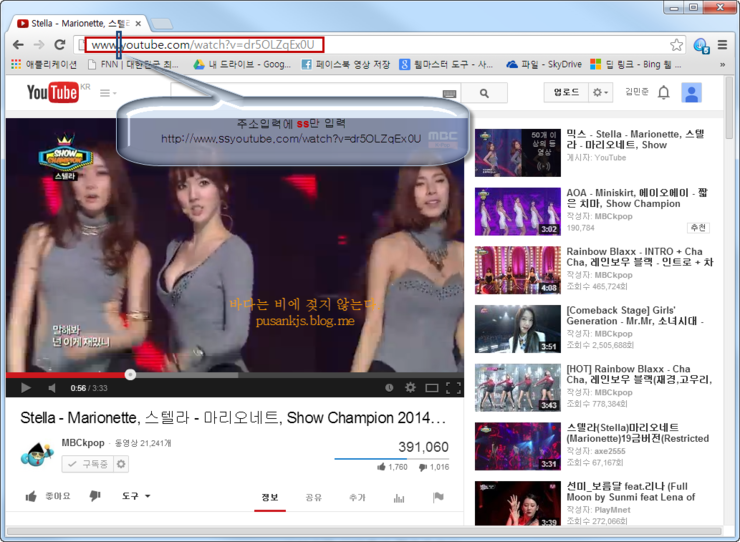Click the browser forward arrow

coord(39,45)
